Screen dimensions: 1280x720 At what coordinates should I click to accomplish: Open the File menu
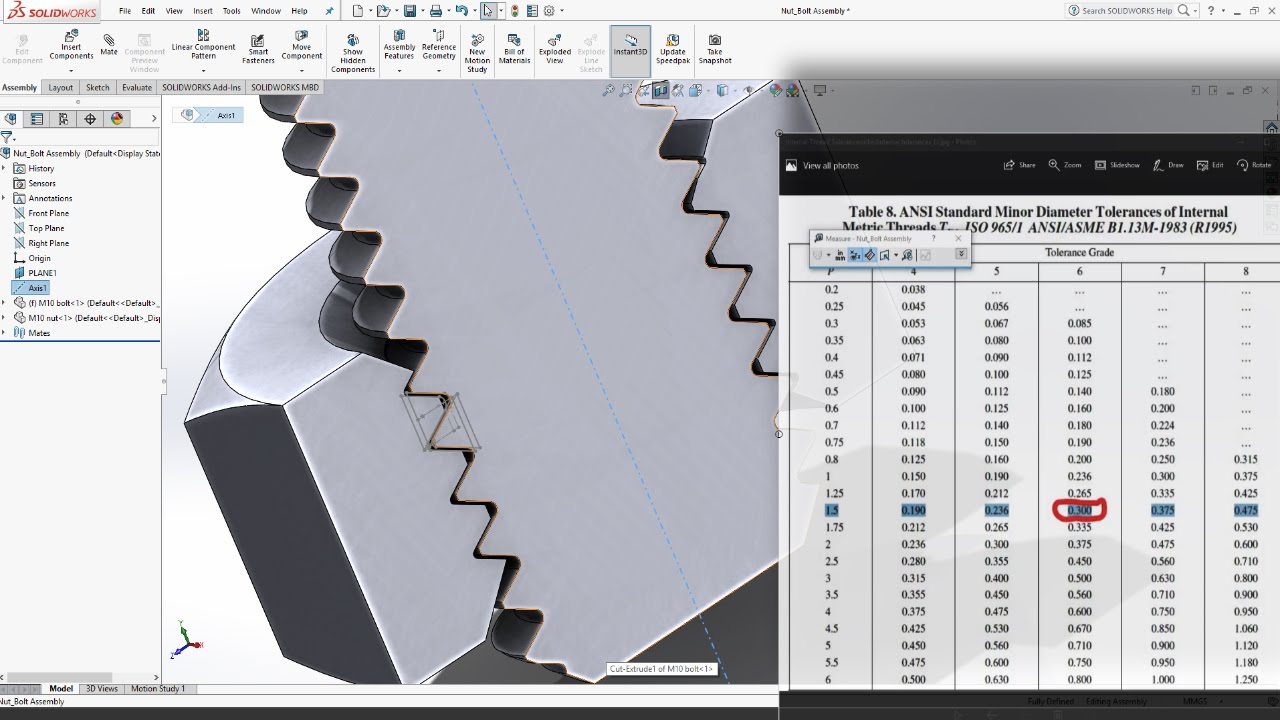coord(125,11)
